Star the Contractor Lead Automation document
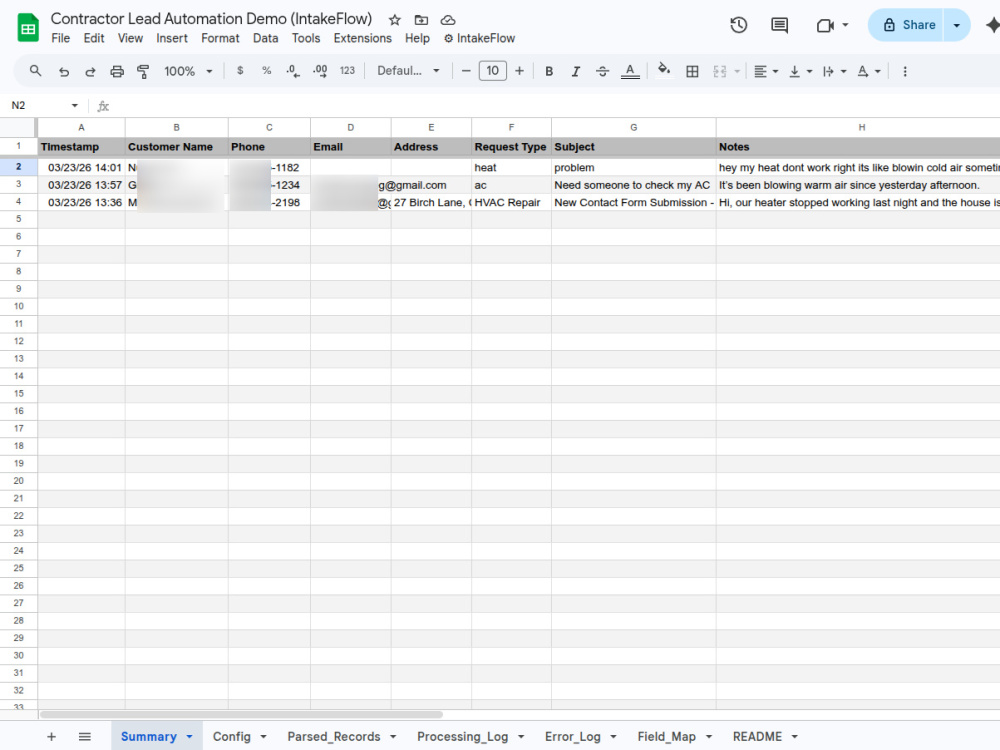Viewport: 1000px width, 750px height. click(395, 20)
